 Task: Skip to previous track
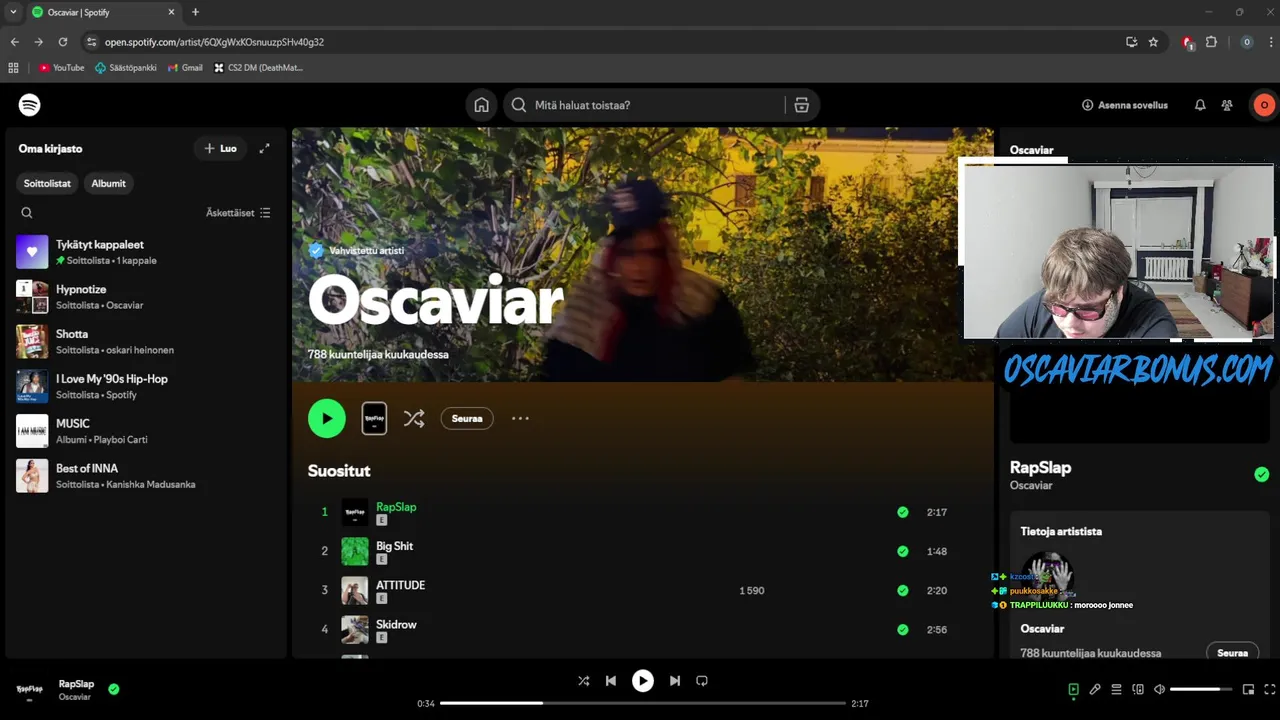611,681
